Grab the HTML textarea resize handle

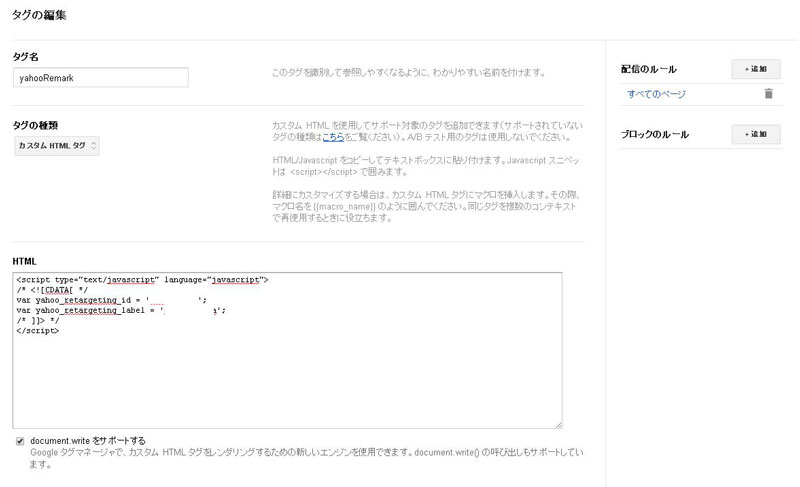559,425
